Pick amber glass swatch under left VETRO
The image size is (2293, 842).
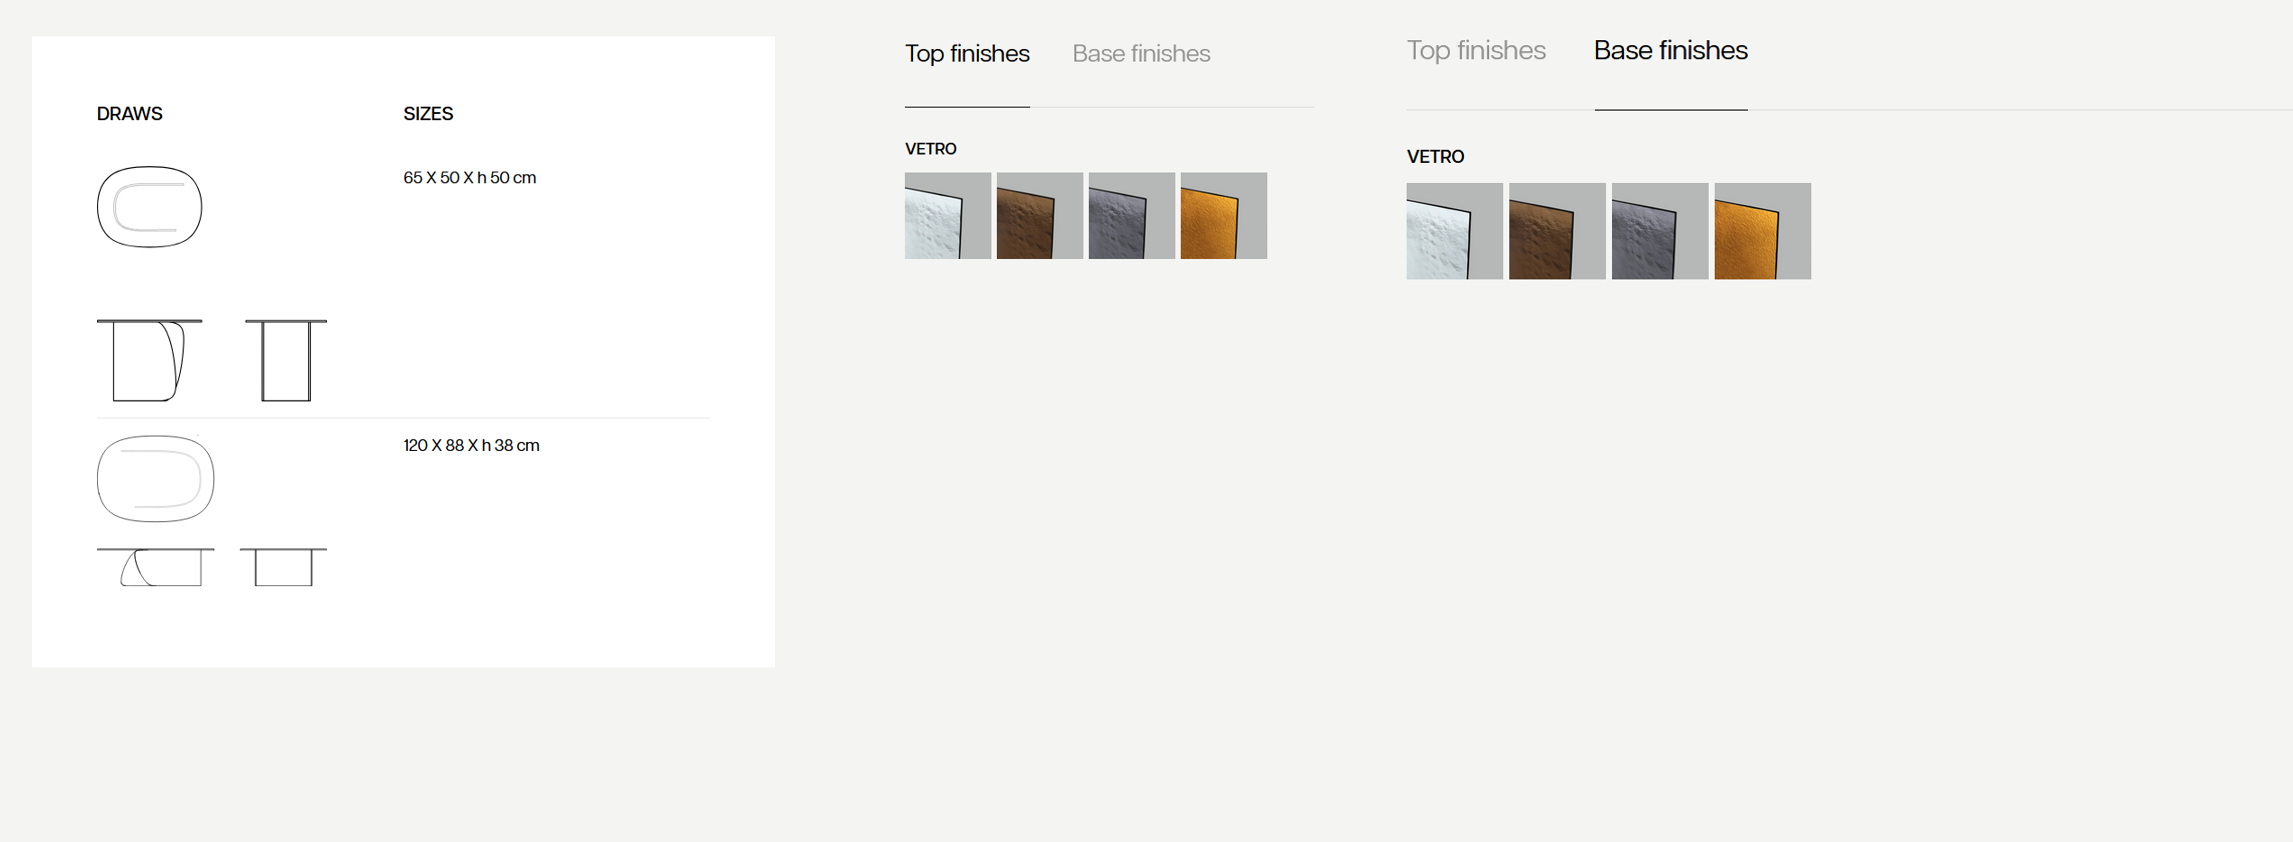tap(1224, 216)
